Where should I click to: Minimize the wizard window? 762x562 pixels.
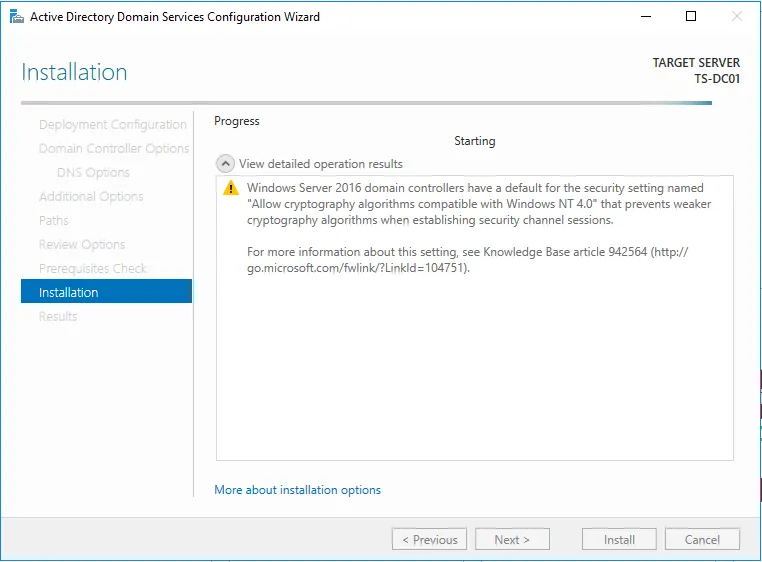click(646, 17)
